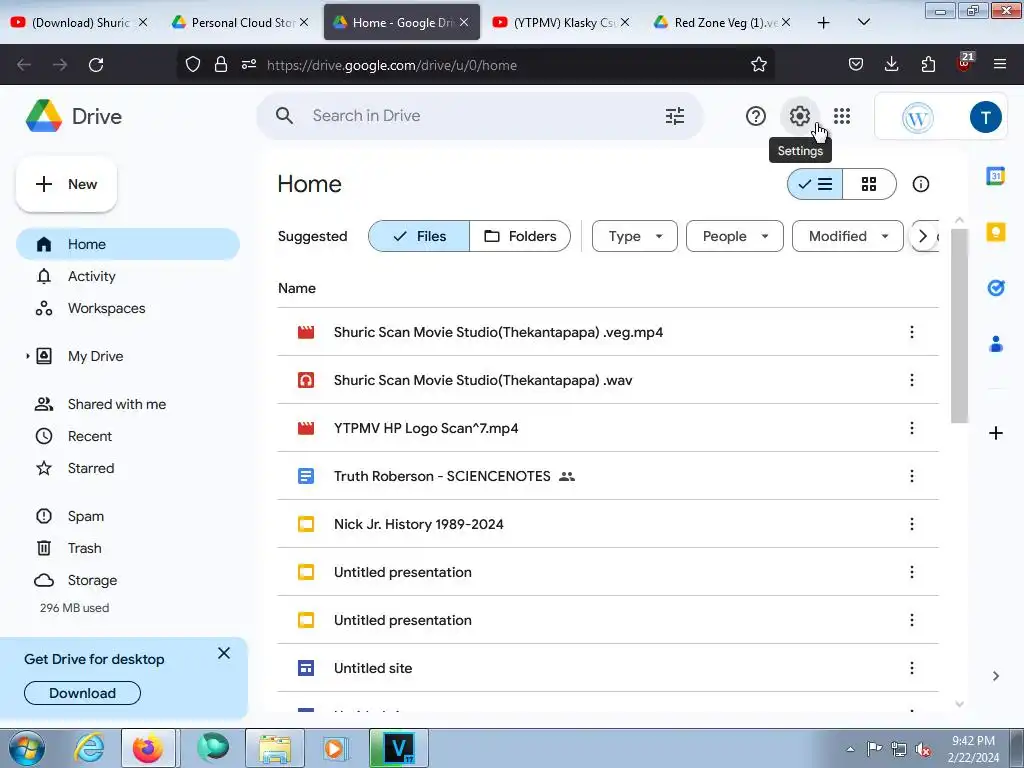Image resolution: width=1024 pixels, height=768 pixels.
Task: Open more actions for YTPMV HP Logo Scan^7.mp4
Action: click(x=912, y=428)
